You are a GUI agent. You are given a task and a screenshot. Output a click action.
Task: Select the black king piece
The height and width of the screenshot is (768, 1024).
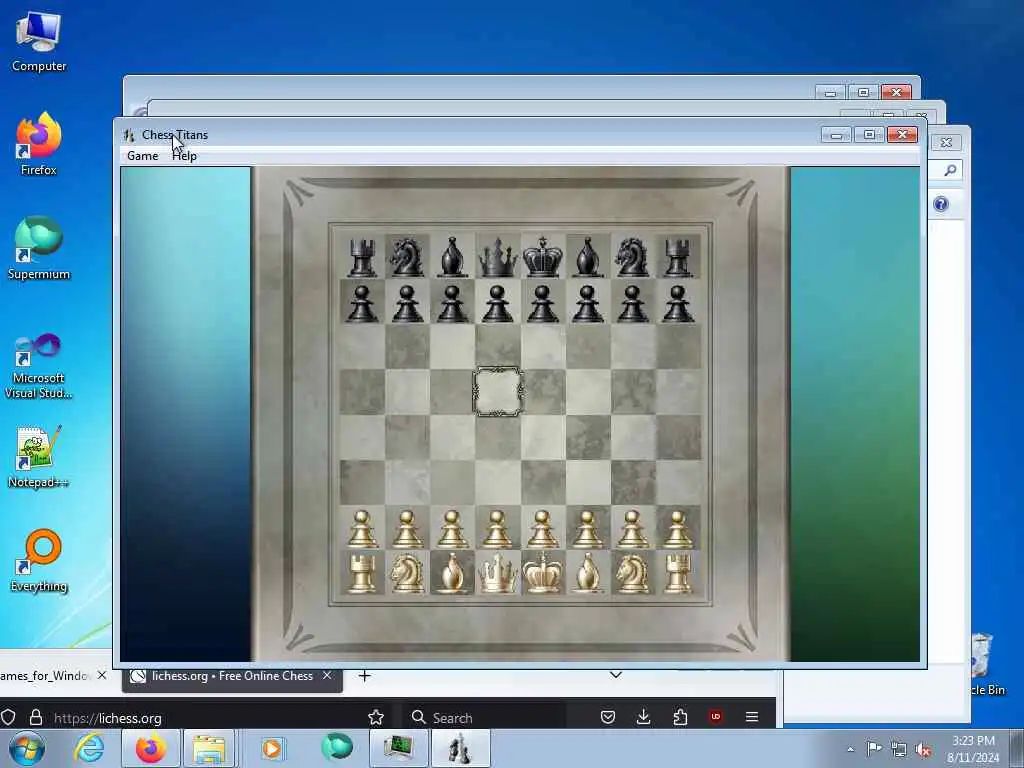pos(543,257)
